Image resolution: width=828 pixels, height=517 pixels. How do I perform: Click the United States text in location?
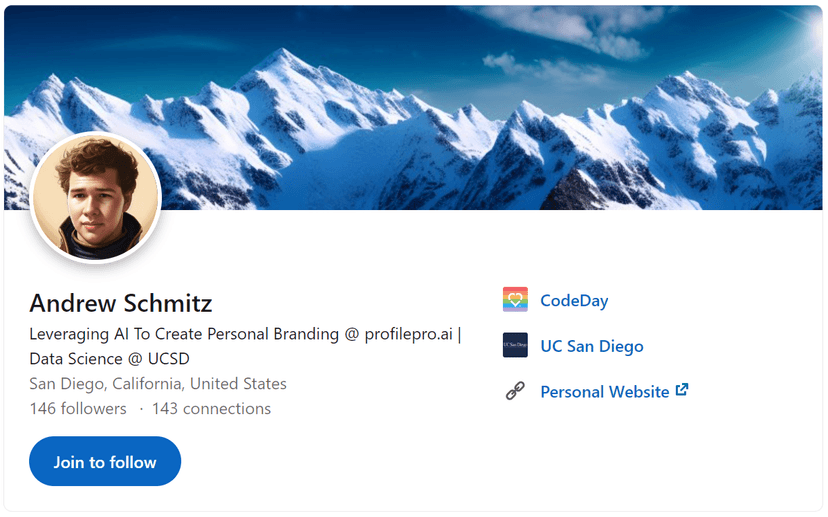coord(238,384)
